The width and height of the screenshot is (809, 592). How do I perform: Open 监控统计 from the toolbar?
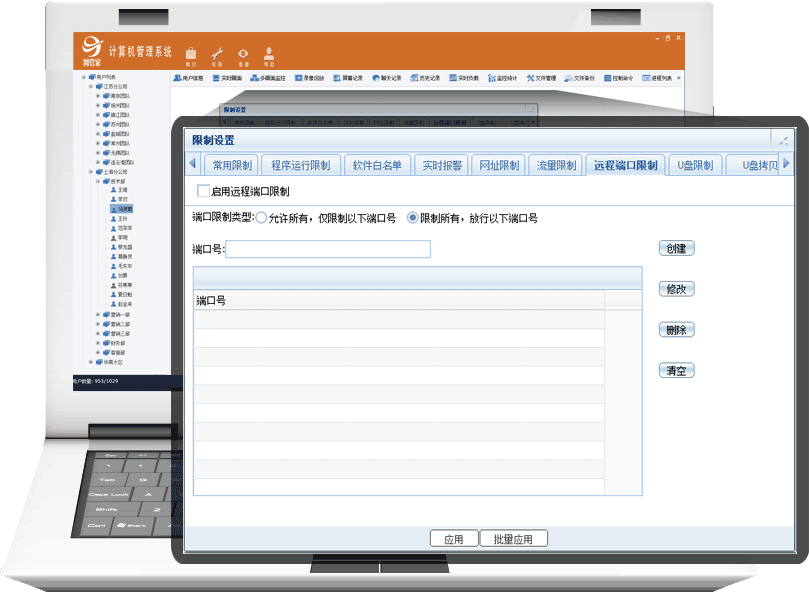pyautogui.click(x=502, y=78)
